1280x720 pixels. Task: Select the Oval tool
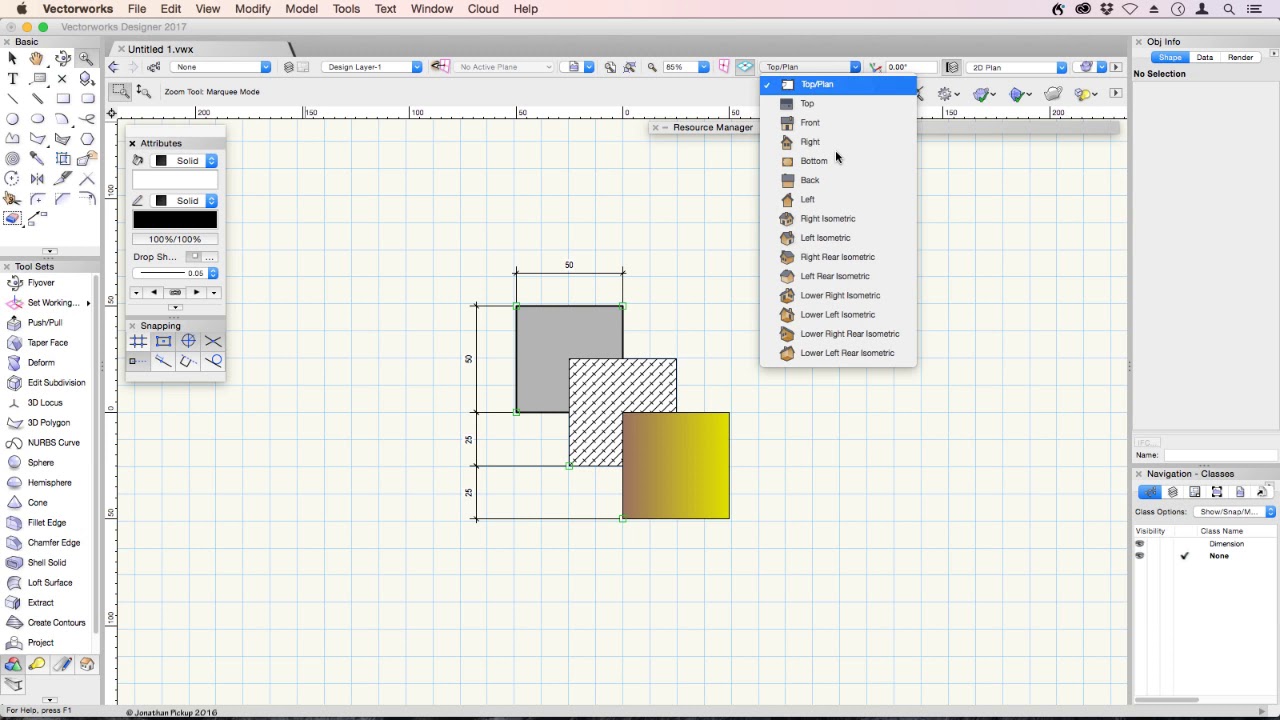coord(37,118)
